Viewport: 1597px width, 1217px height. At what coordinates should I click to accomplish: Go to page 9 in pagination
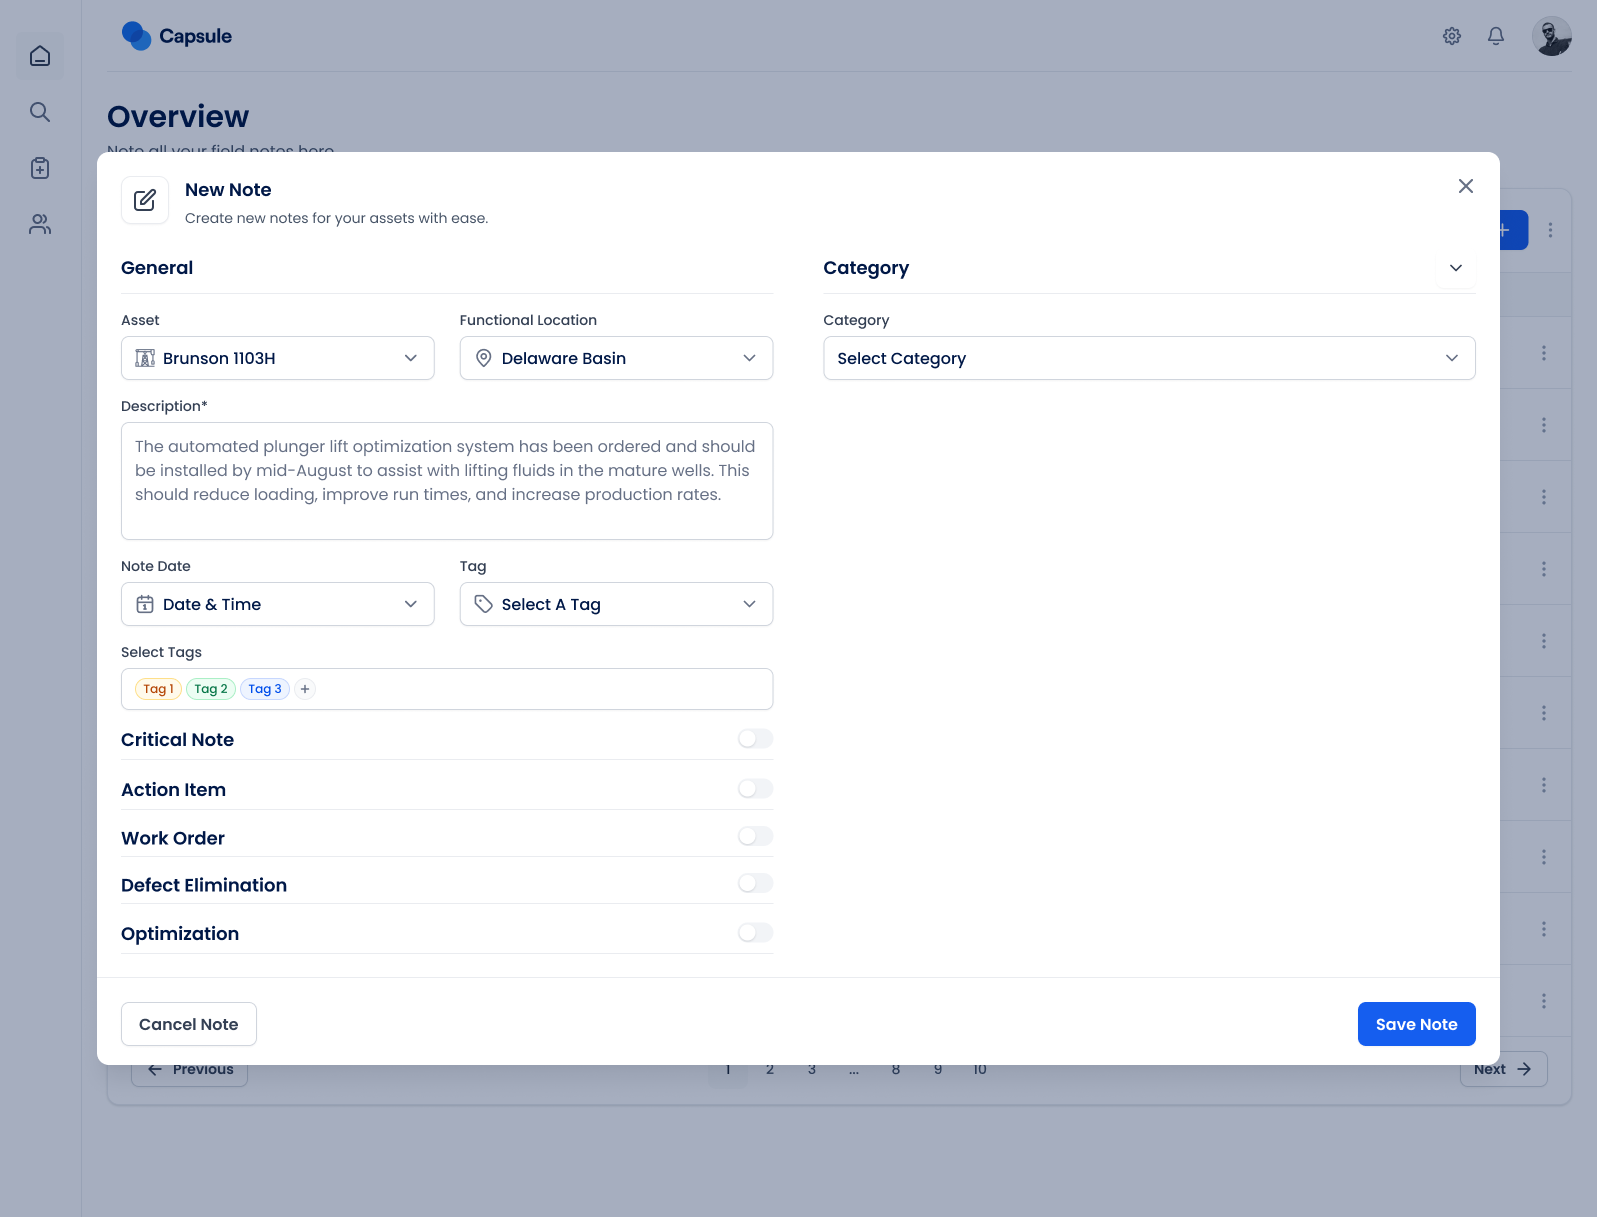pos(938,1070)
